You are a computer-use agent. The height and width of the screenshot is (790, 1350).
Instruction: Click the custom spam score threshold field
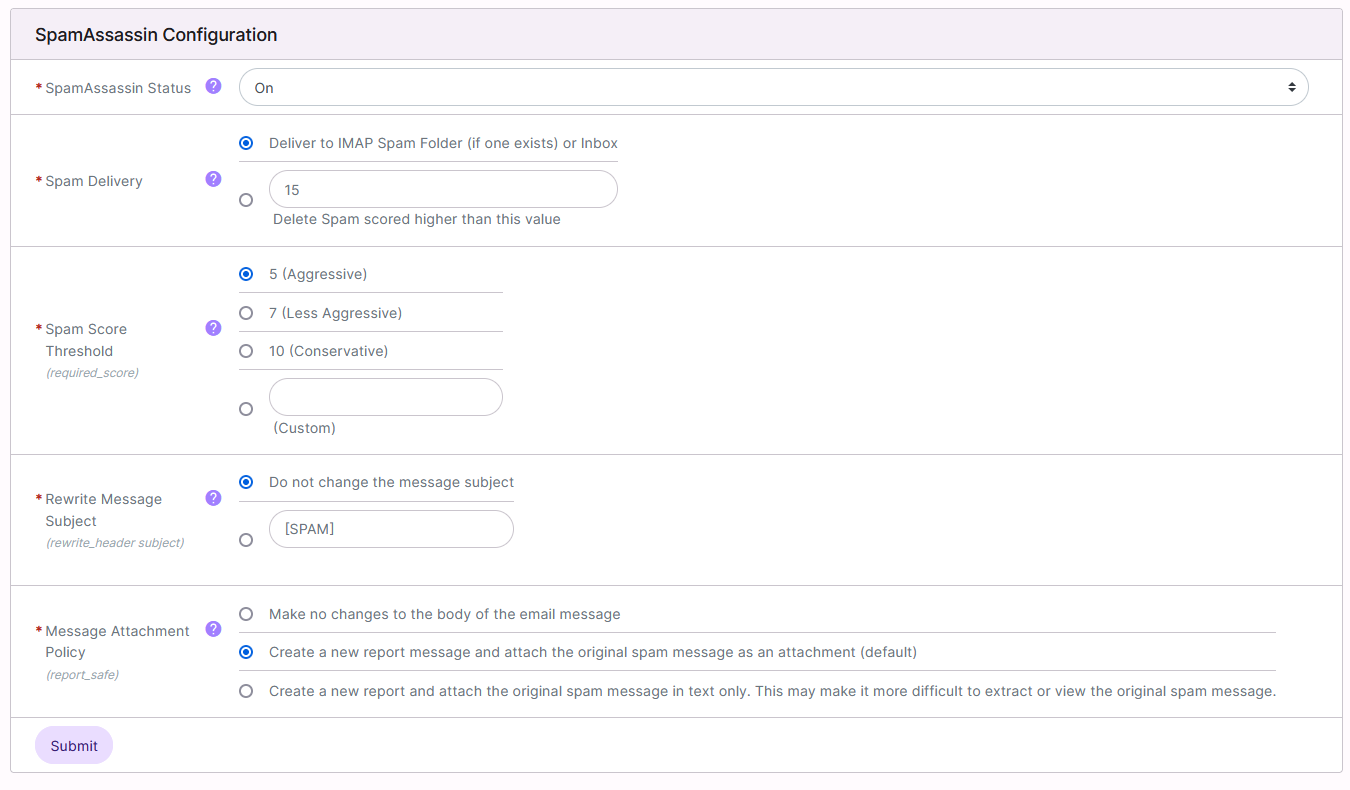(386, 397)
